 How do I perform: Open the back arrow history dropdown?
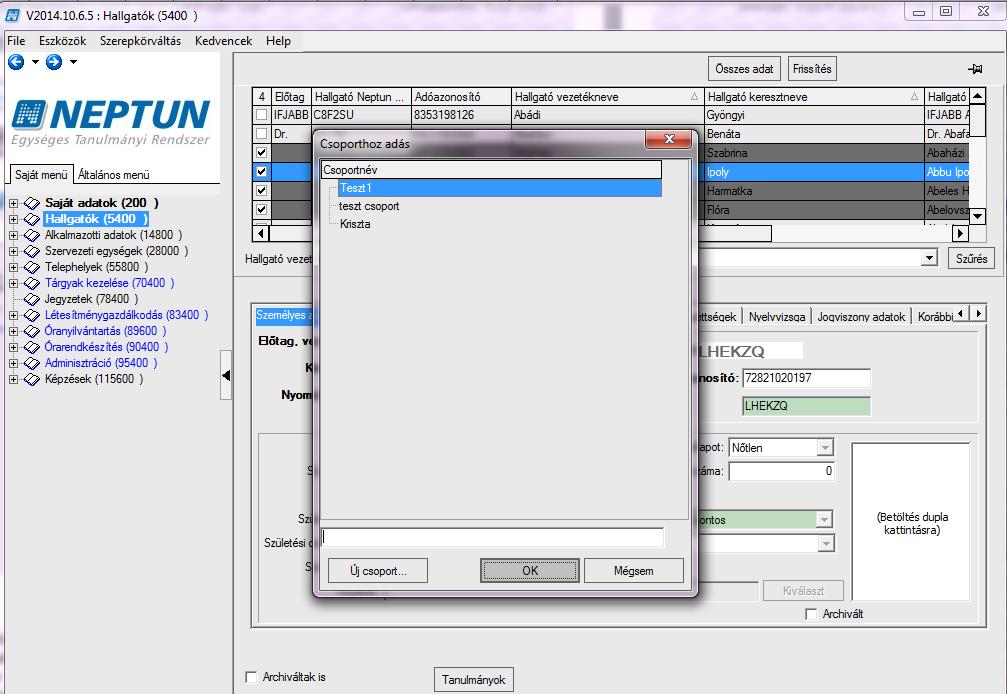pos(35,62)
